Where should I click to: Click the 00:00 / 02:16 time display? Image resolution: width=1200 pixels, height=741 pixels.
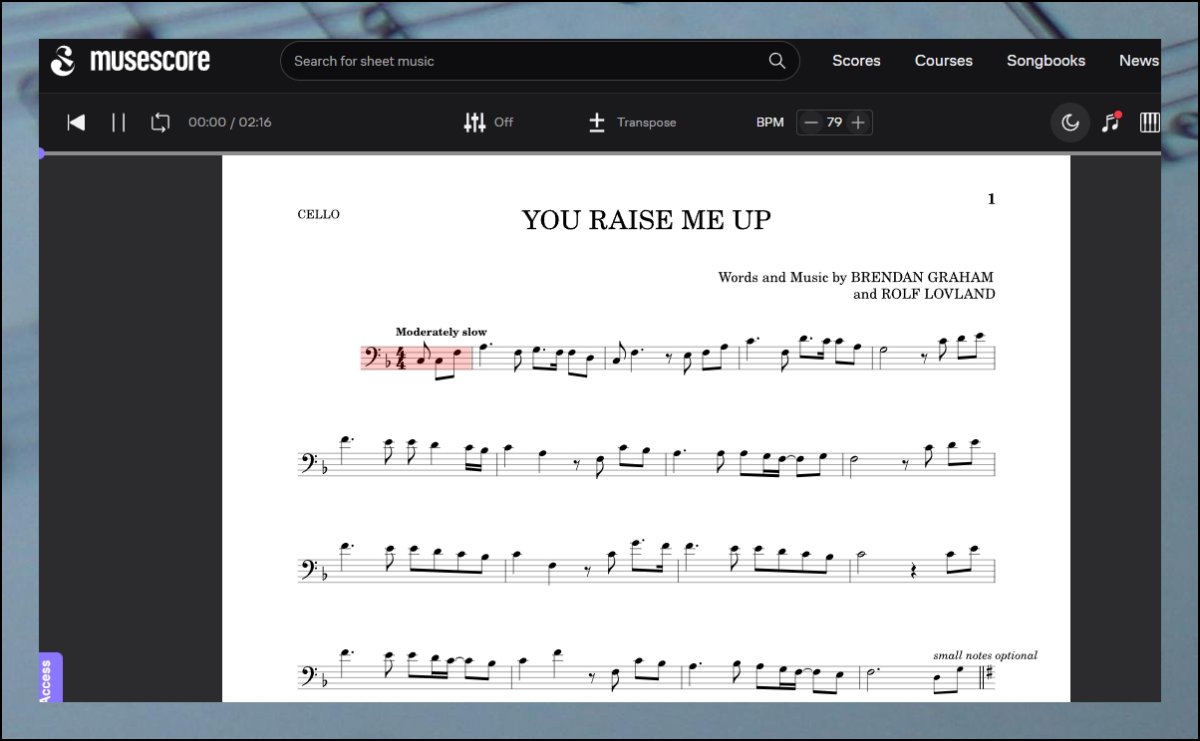(x=230, y=122)
